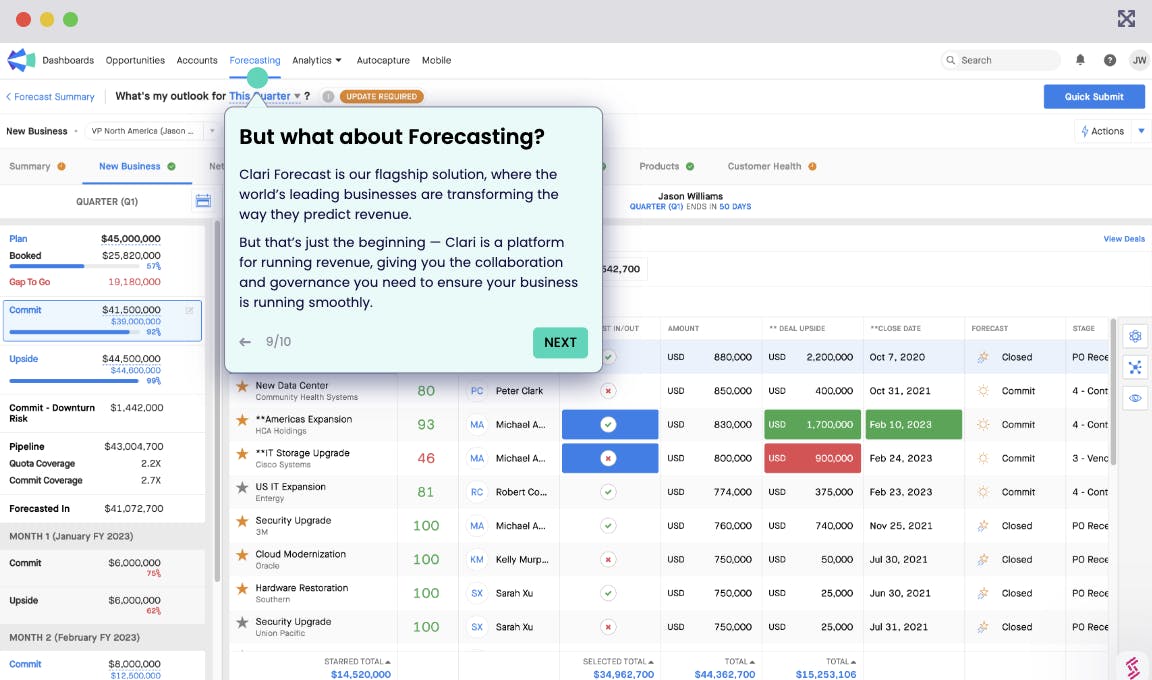This screenshot has height=680, width=1152.
Task: Click the lightning icon beside Actions
Action: click(1084, 131)
